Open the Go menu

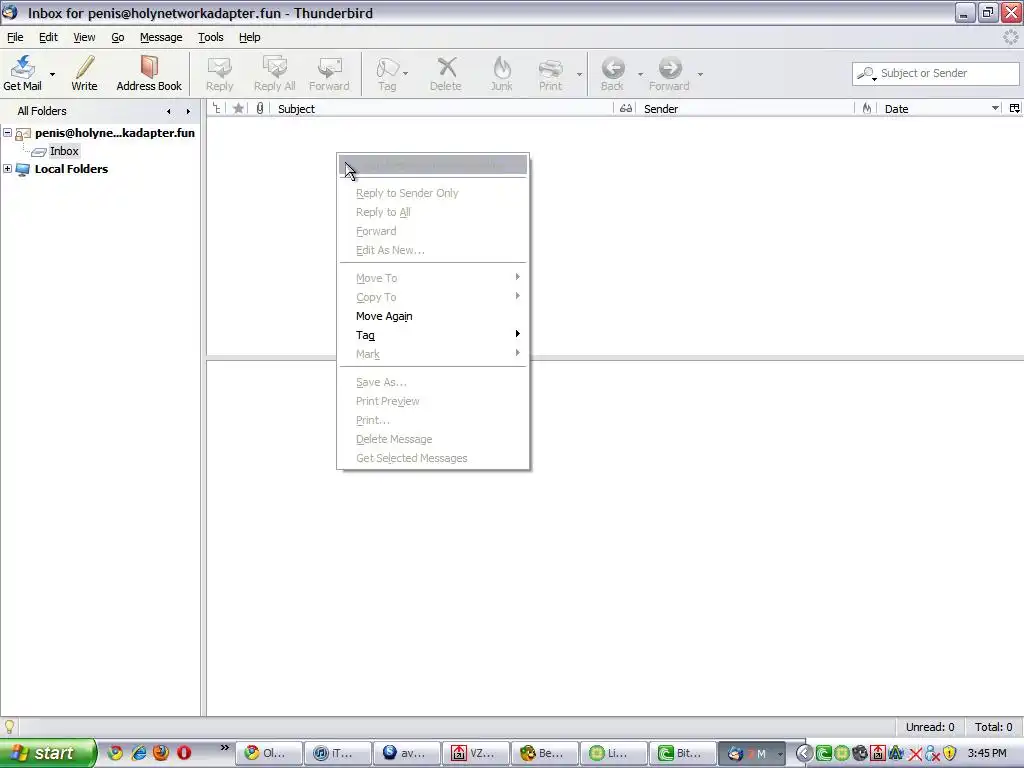point(118,37)
